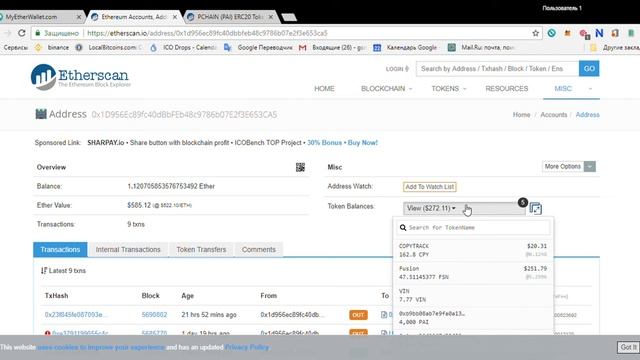The height and width of the screenshot is (360, 640).
Task: Switch to the Token Transfers tab
Action: pyautogui.click(x=201, y=249)
